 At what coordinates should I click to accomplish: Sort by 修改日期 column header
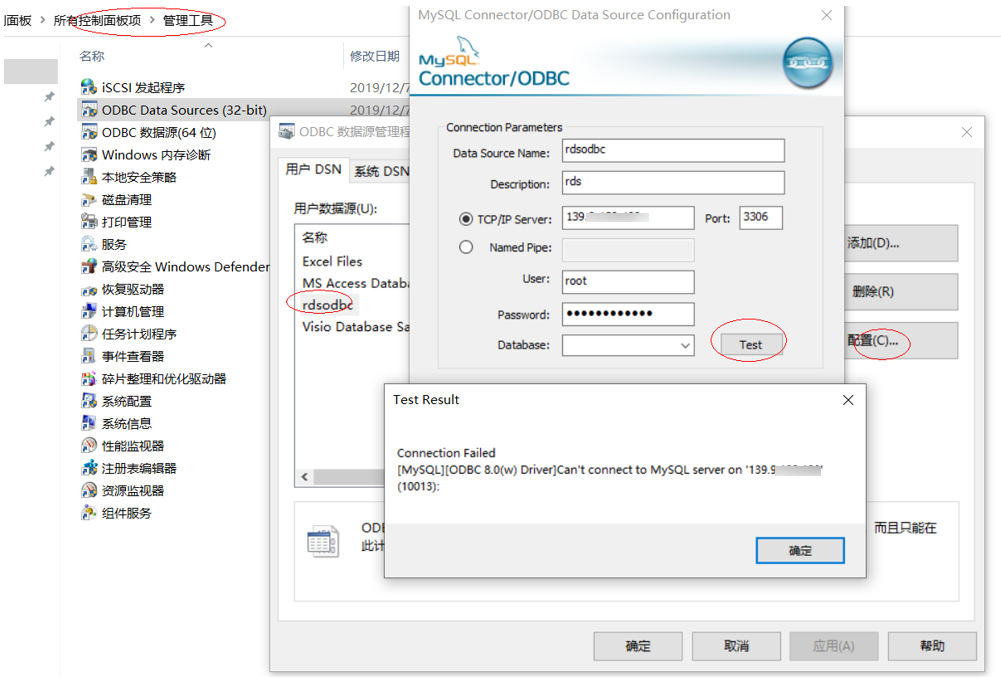(x=375, y=56)
